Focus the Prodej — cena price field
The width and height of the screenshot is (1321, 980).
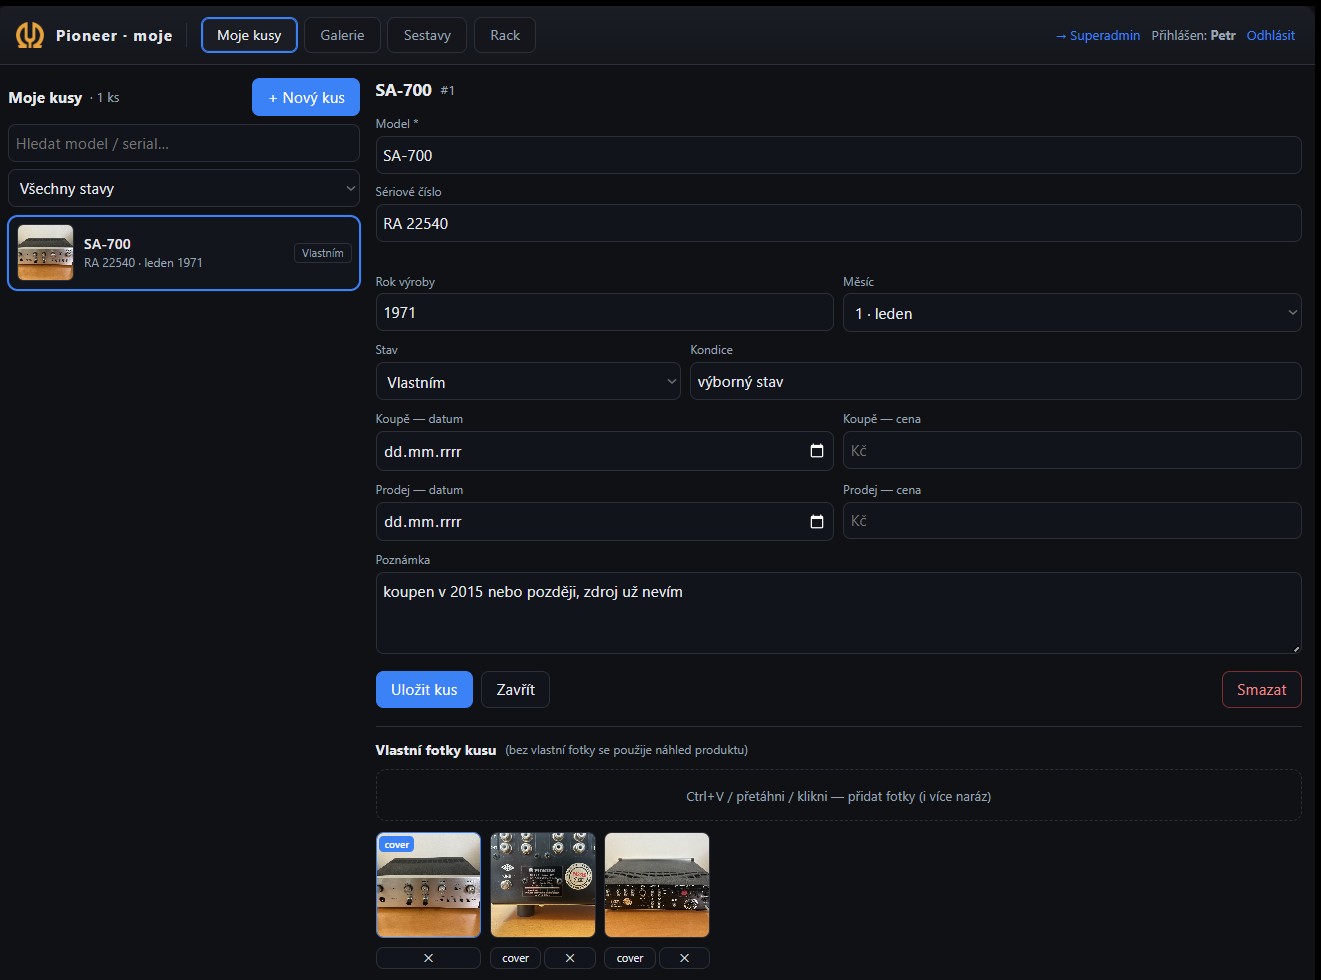pyautogui.click(x=1072, y=520)
